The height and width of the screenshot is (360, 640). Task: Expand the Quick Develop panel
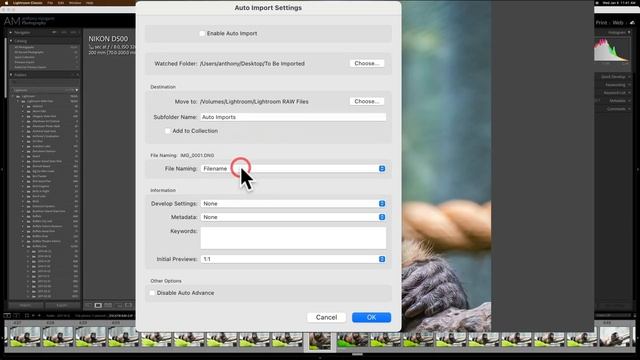[x=629, y=77]
